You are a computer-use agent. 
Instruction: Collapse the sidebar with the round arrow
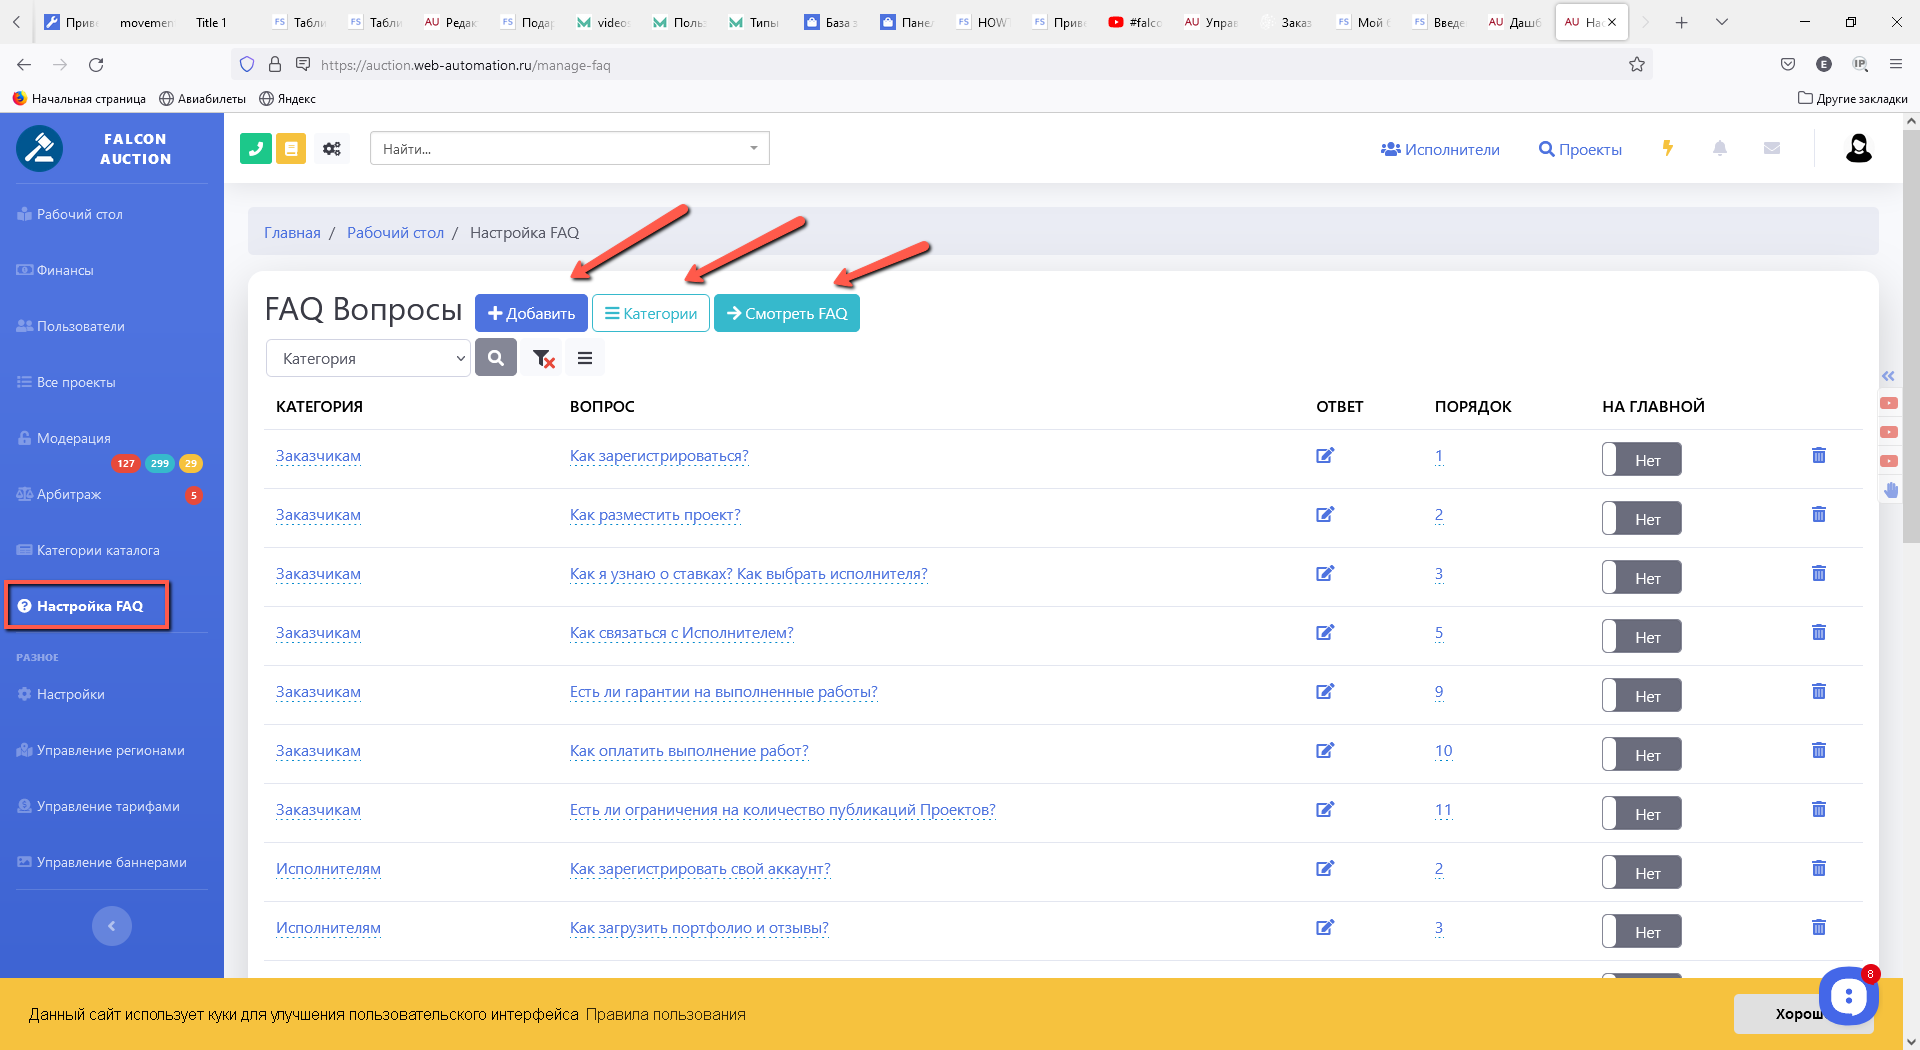(x=112, y=926)
